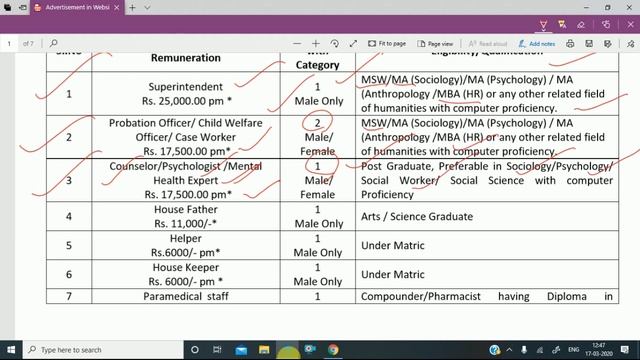
Task: Set these tabs aside
Action: [23, 7]
